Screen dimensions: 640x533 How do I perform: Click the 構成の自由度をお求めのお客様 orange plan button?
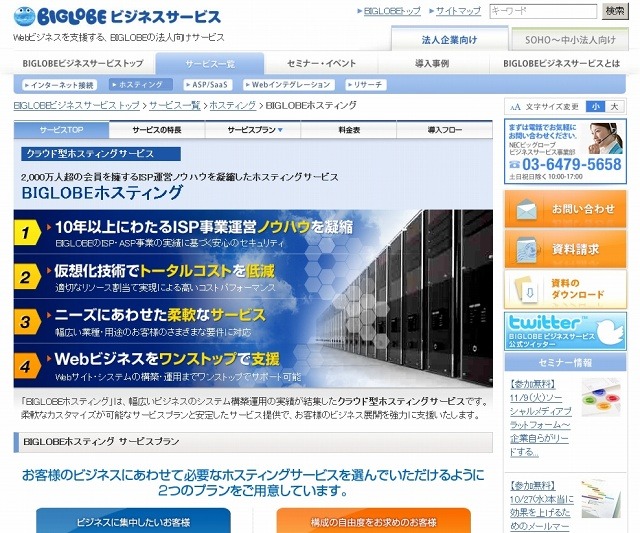point(373,521)
